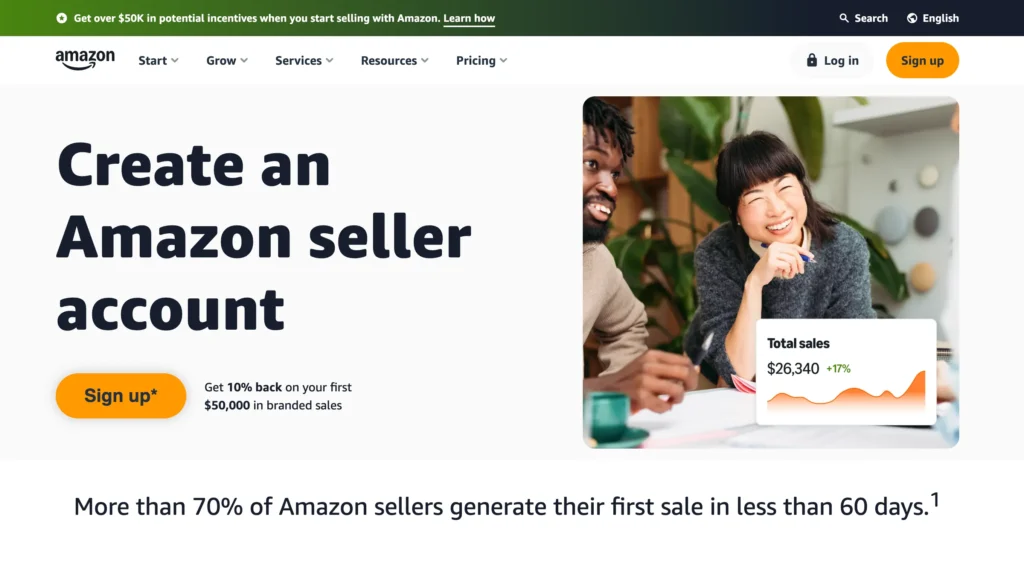Expand the Resources menu chevron
This screenshot has height=566, width=1024.
pos(425,61)
